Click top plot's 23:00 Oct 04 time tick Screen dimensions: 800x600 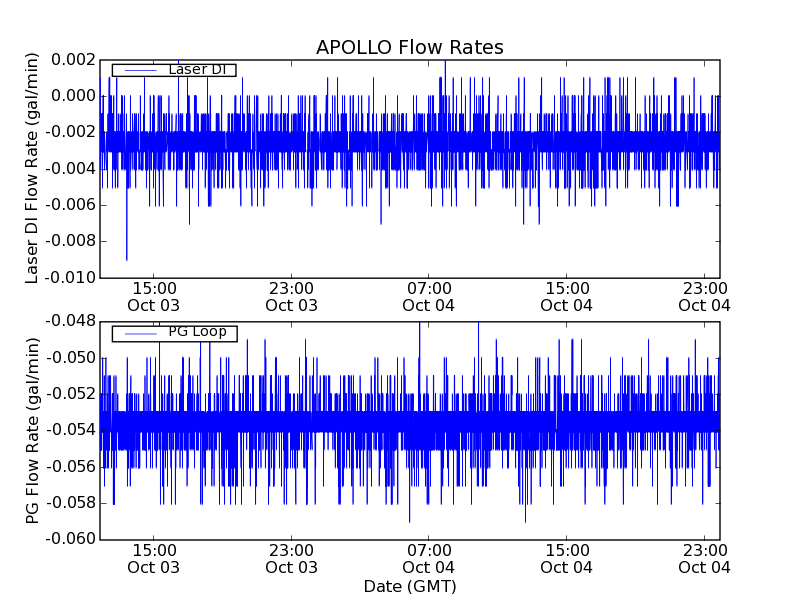coord(705,296)
